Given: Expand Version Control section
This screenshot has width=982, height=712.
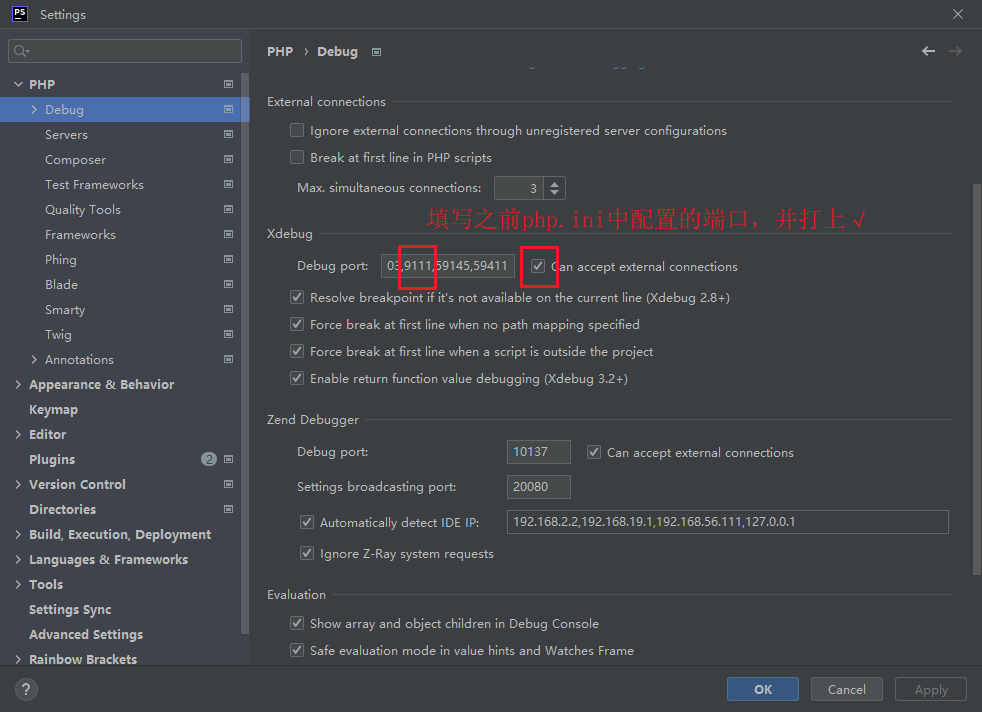Looking at the screenshot, I should (18, 485).
